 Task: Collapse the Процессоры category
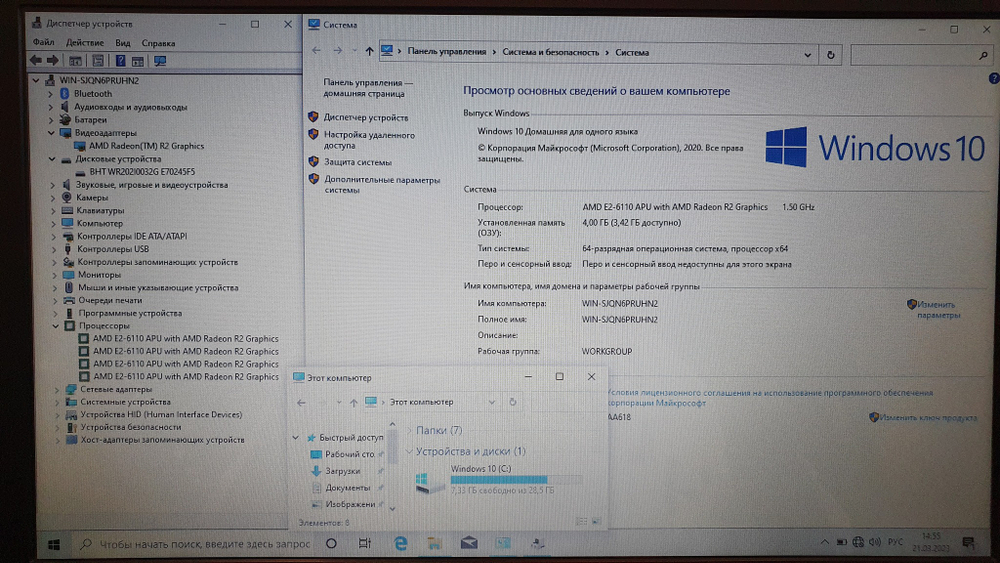coord(55,326)
